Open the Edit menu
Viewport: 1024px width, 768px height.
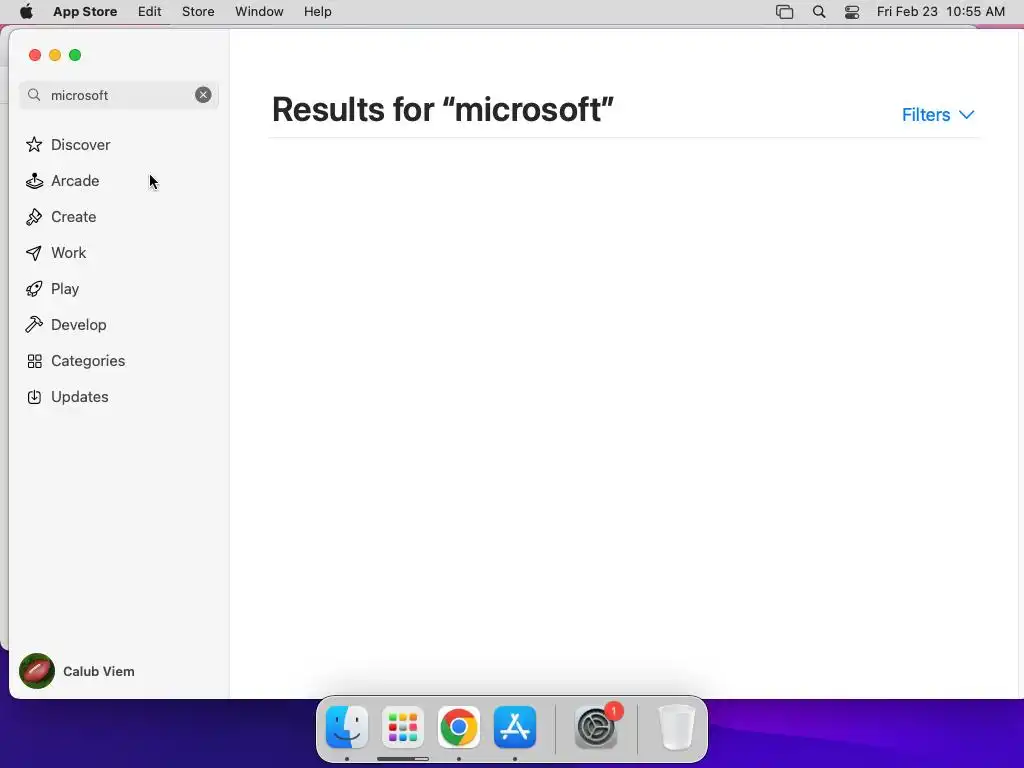point(150,12)
